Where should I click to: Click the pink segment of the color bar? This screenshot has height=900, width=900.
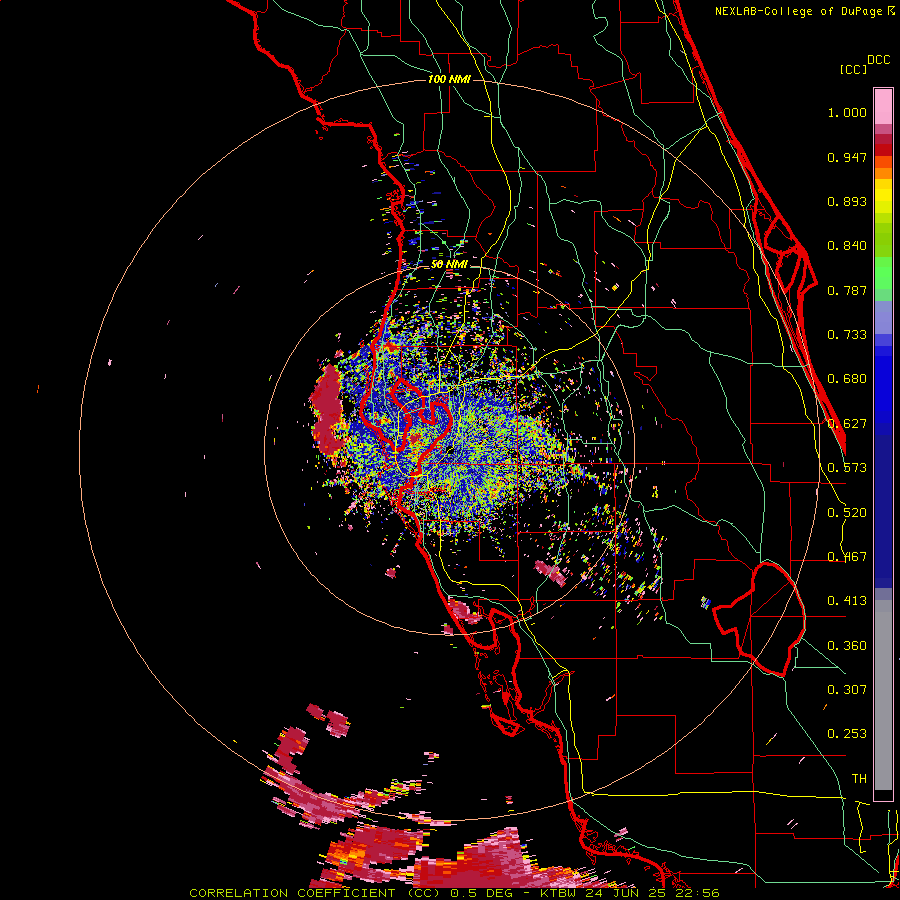883,106
